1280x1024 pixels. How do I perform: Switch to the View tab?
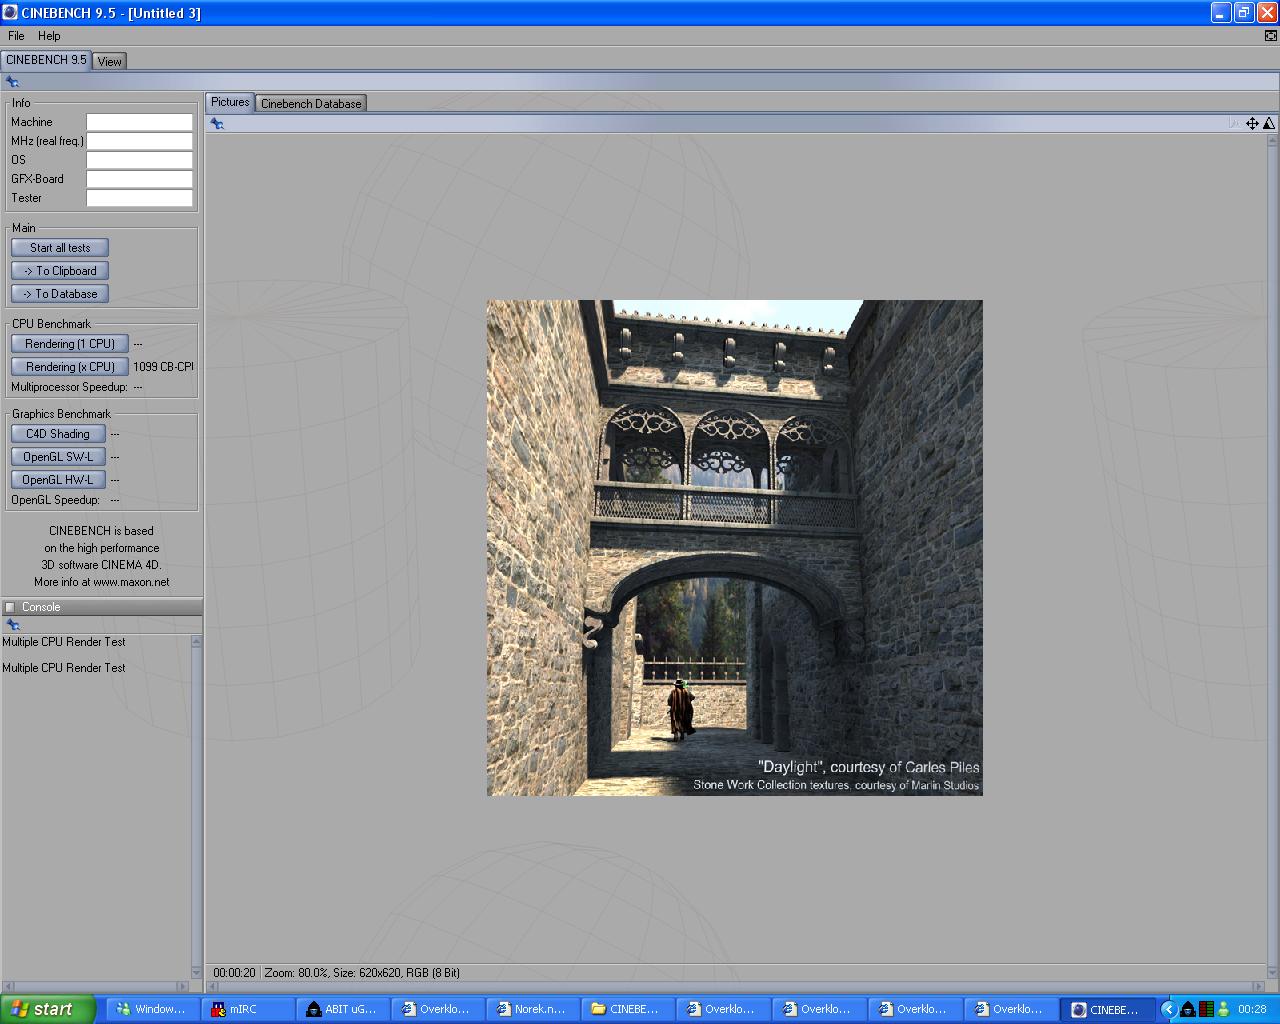[x=110, y=61]
